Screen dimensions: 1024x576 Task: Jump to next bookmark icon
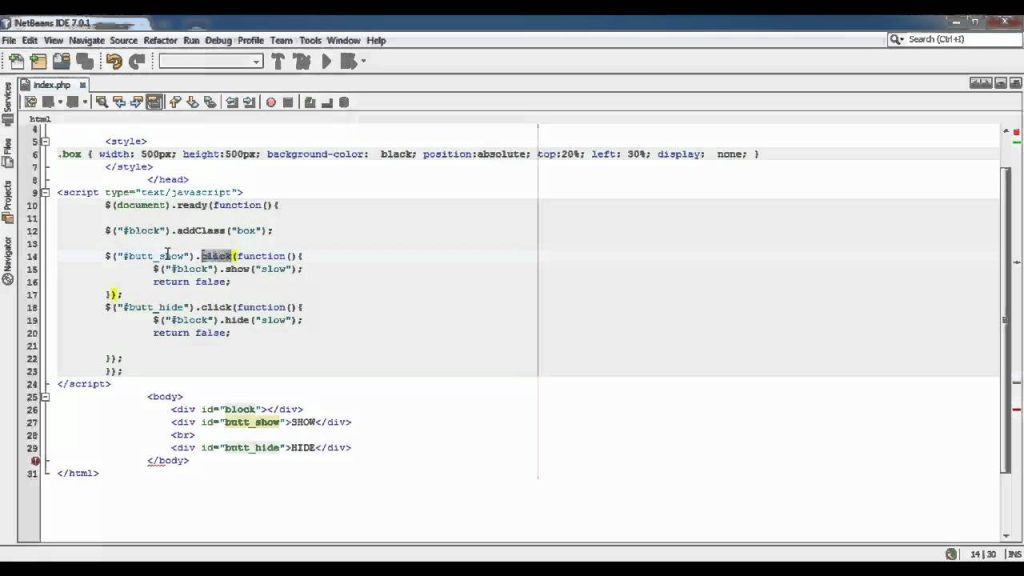pos(193,102)
